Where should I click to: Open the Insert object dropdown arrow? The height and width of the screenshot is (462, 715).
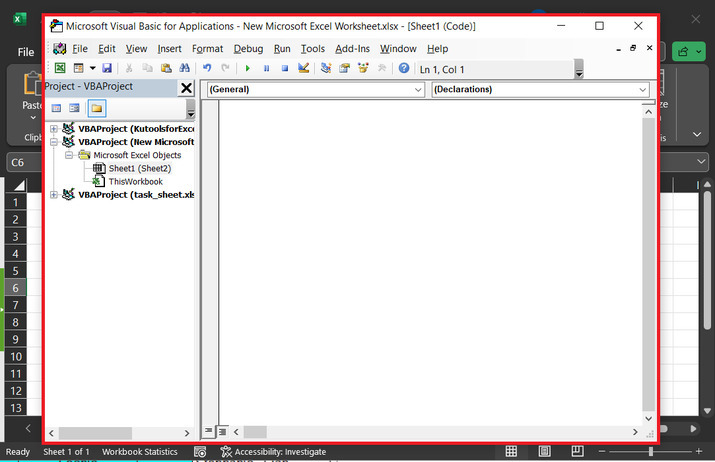click(93, 68)
